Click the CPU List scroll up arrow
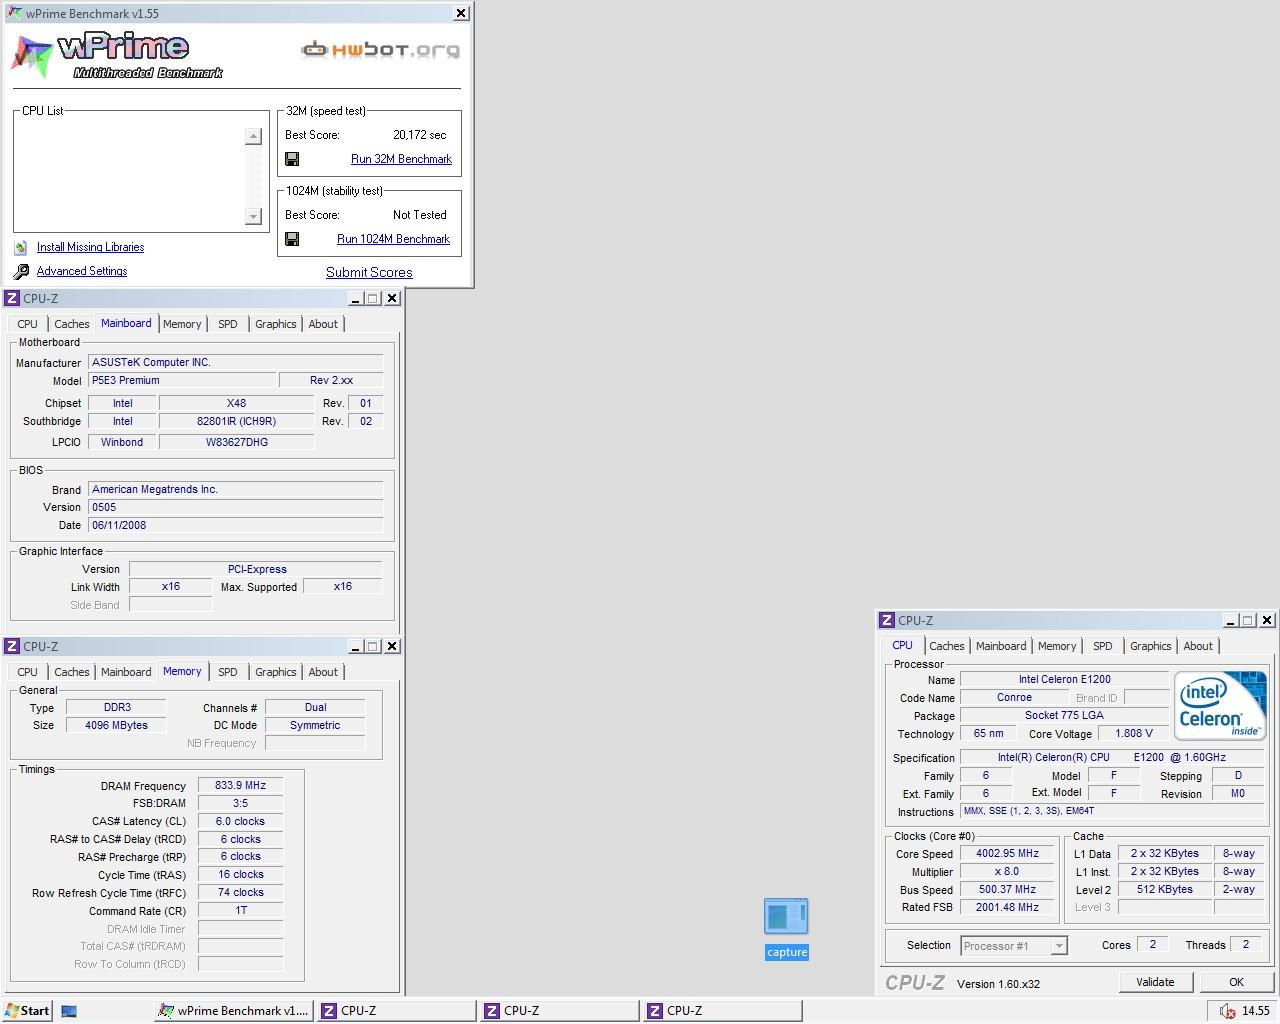 [x=253, y=136]
